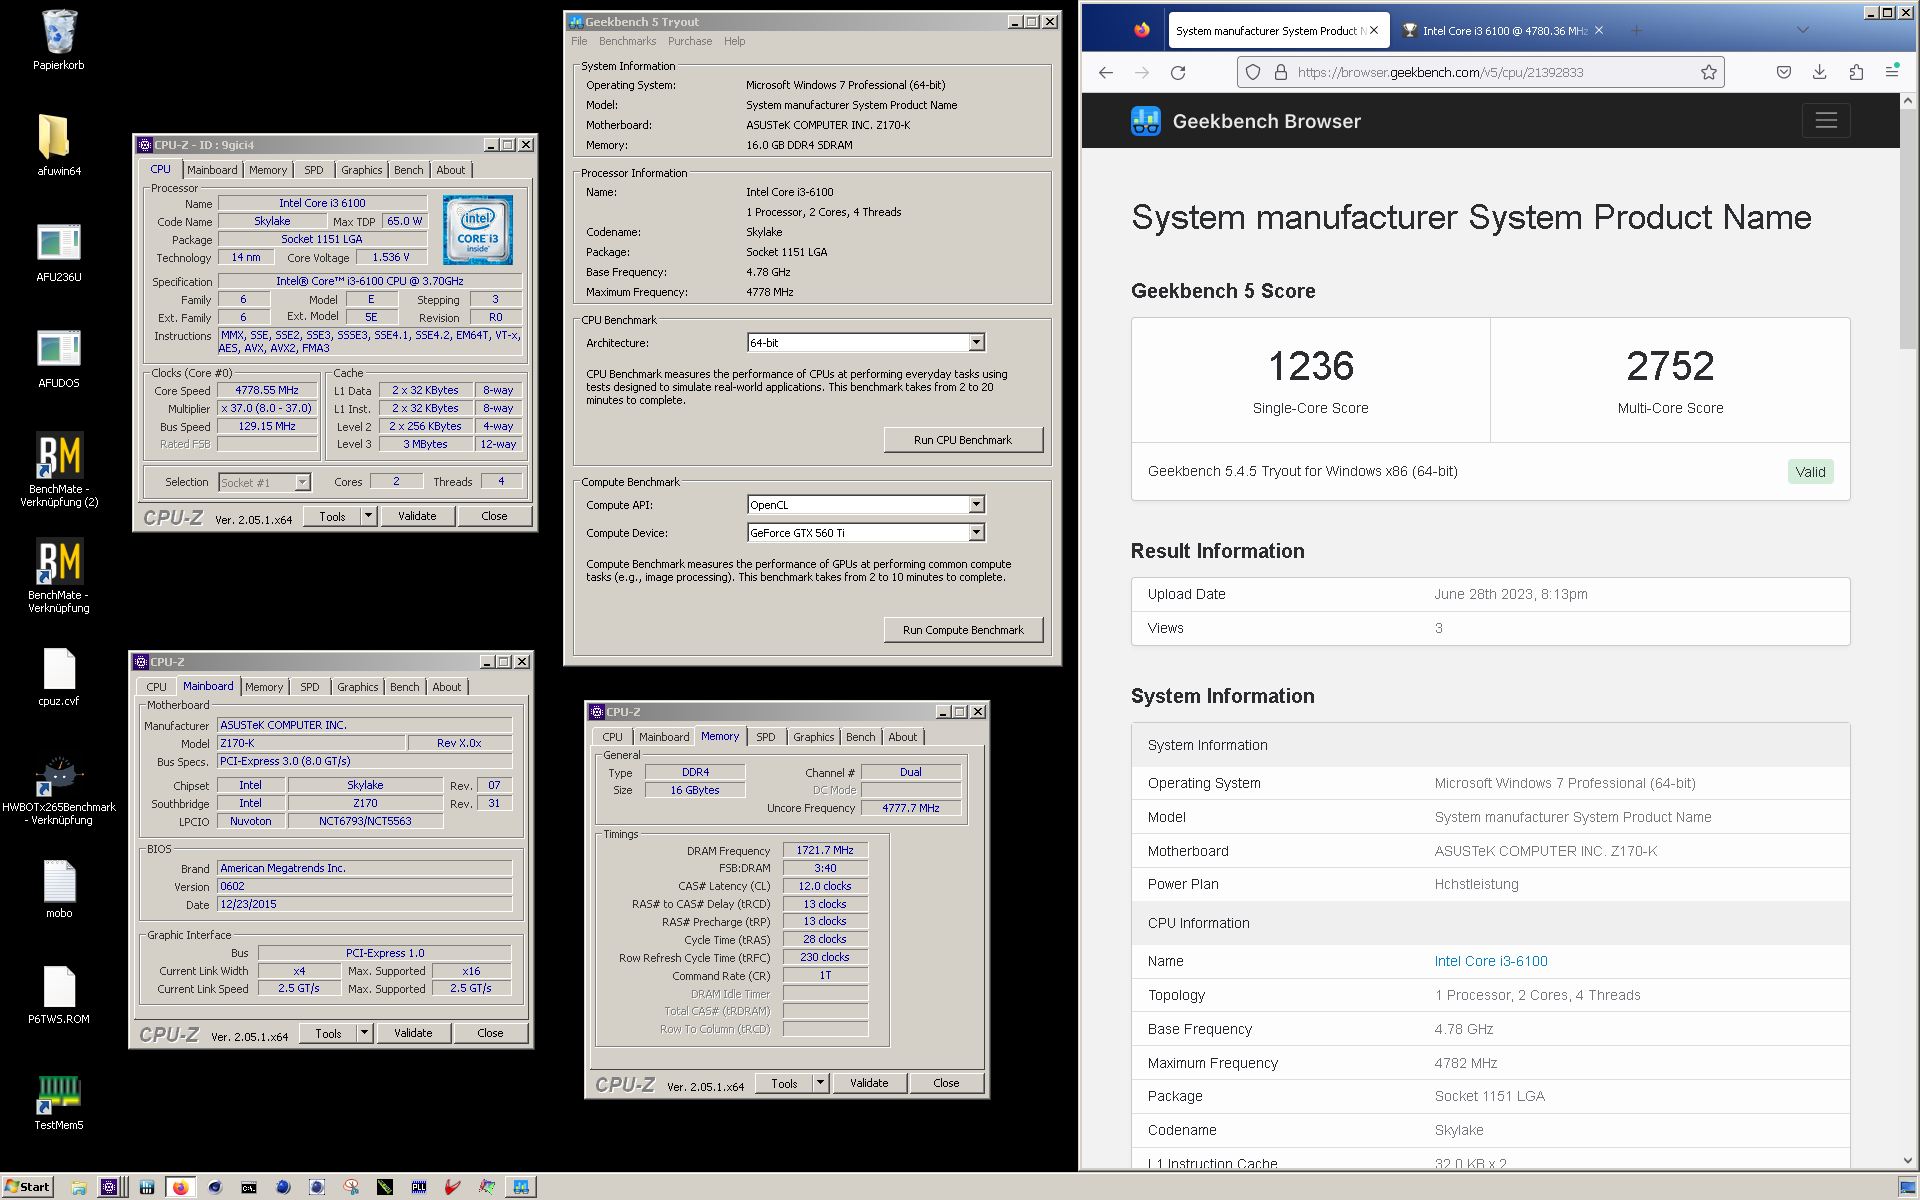Toggle the Geekbench Browser hamburger navigation
This screenshot has width=1920, height=1200.
click(1826, 121)
